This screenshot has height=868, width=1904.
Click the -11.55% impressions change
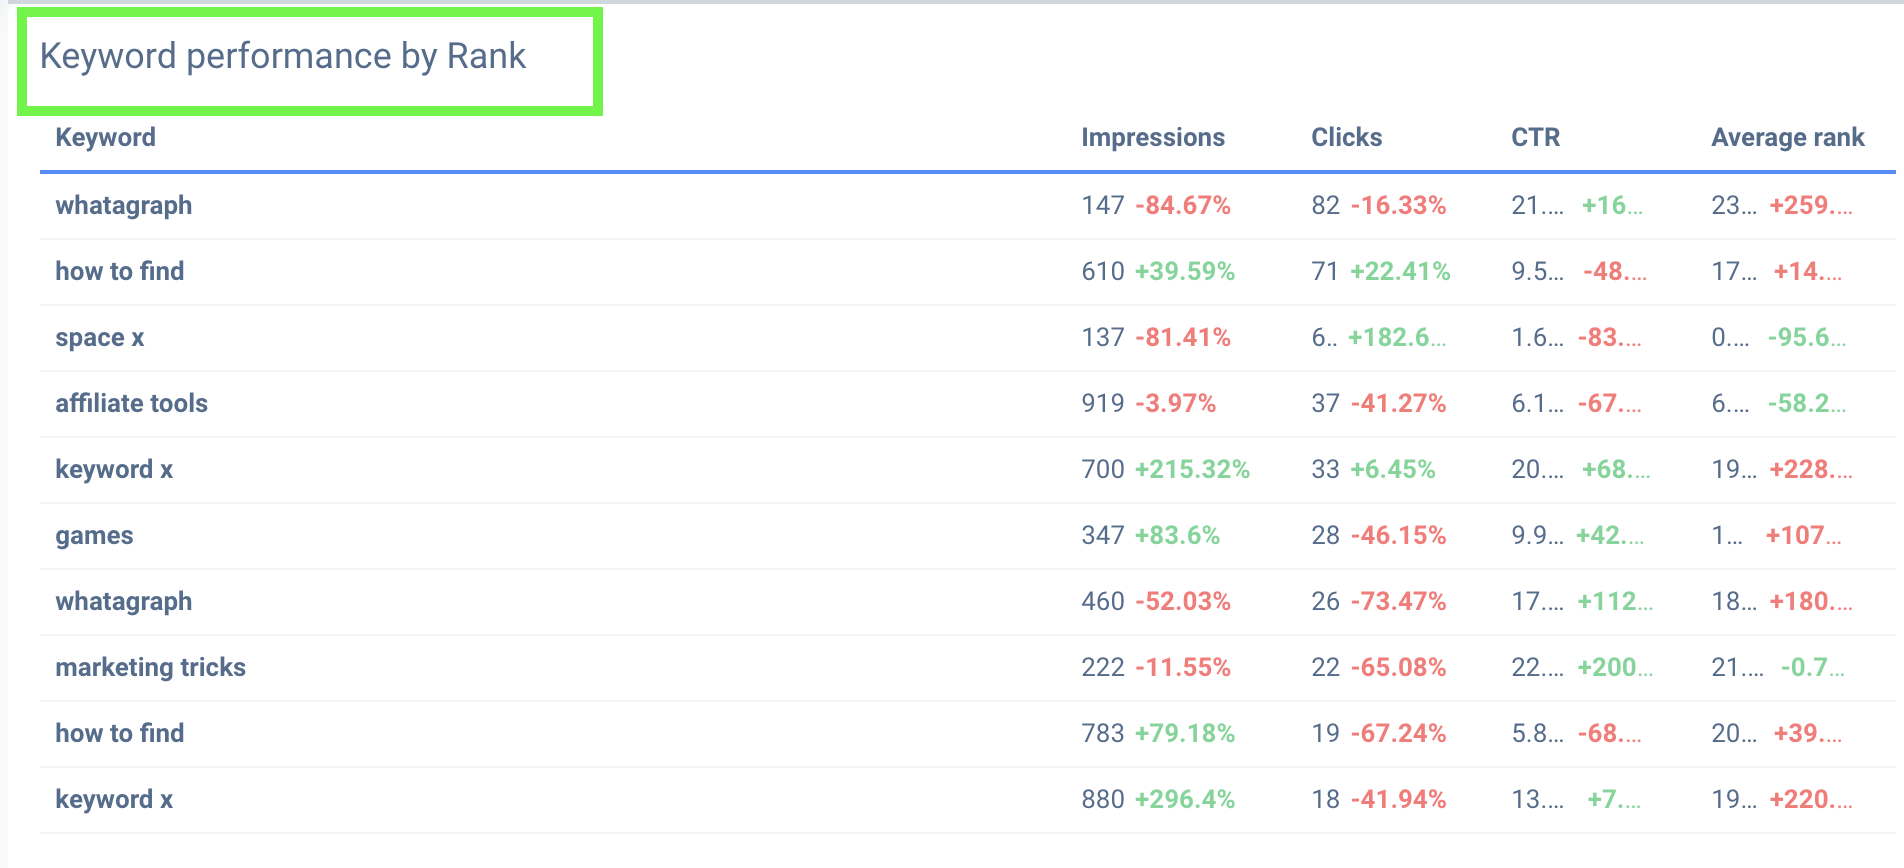coord(1183,667)
